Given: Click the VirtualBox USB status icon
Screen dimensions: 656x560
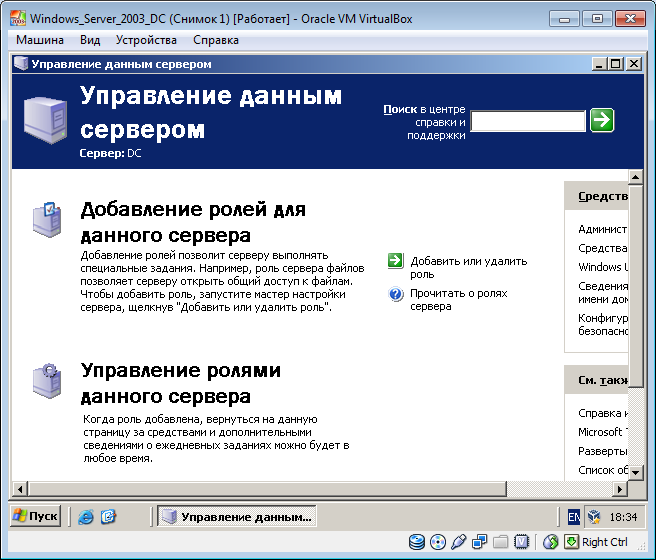Looking at the screenshot, I should click(459, 542).
